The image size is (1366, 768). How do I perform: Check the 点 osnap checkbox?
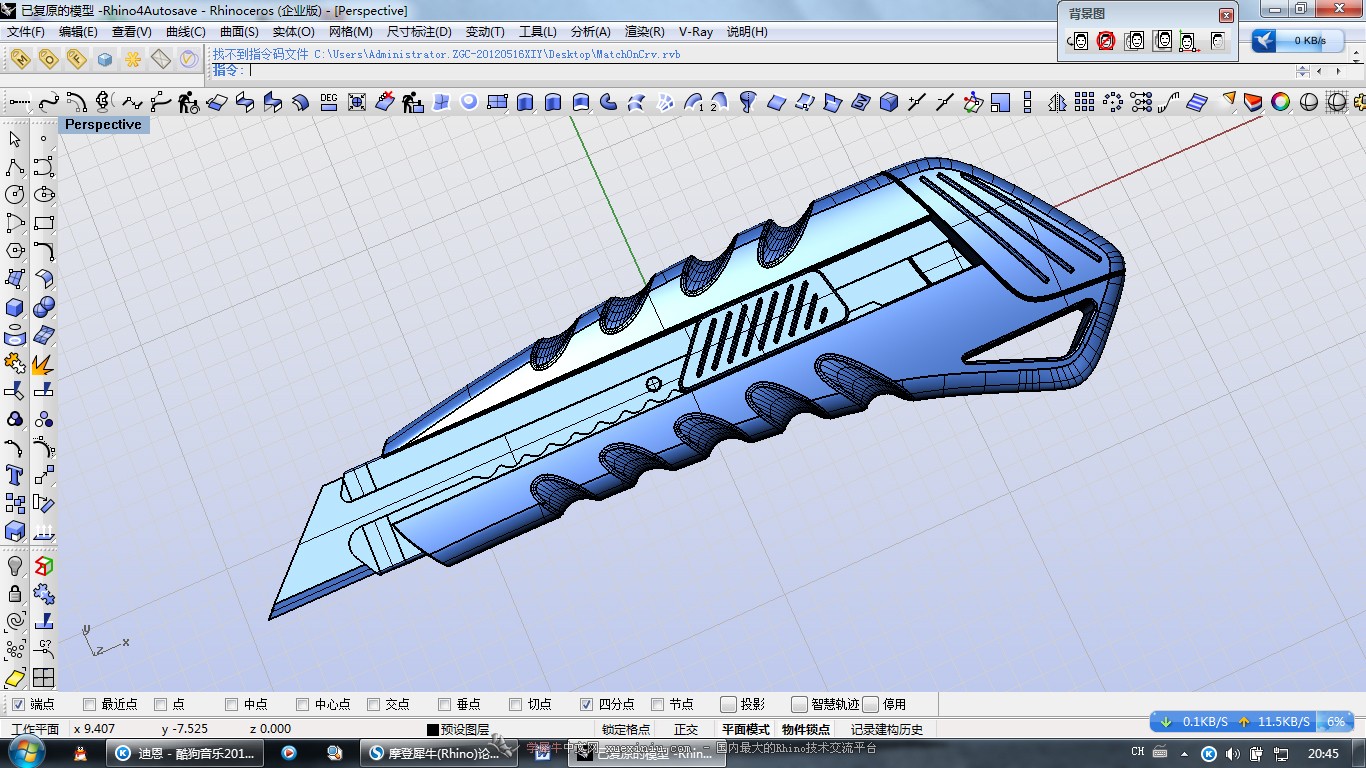click(161, 704)
